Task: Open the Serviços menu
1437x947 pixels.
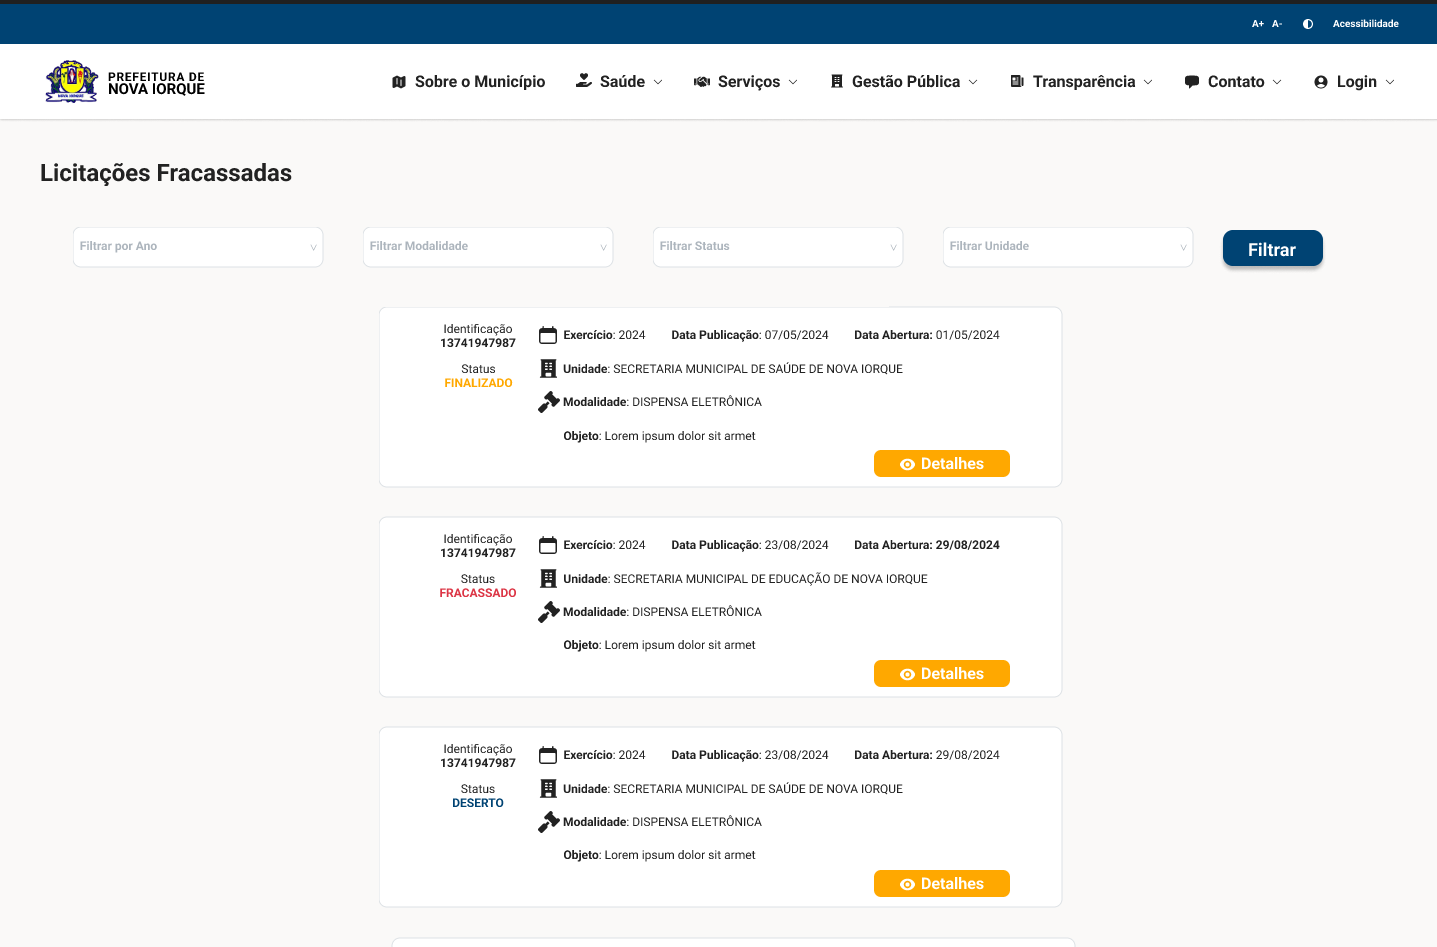Action: [x=749, y=82]
